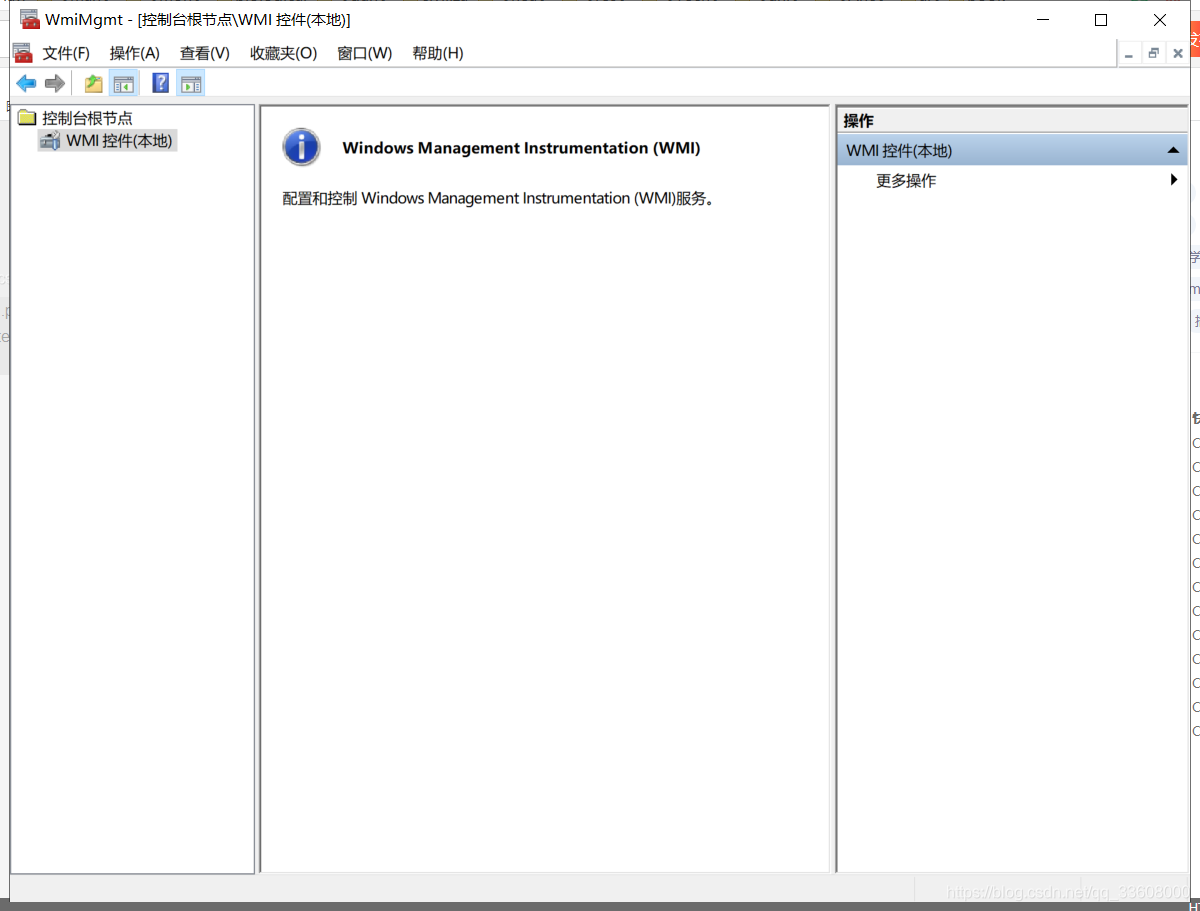Maximize the WmiMgmt main window

[x=1101, y=20]
